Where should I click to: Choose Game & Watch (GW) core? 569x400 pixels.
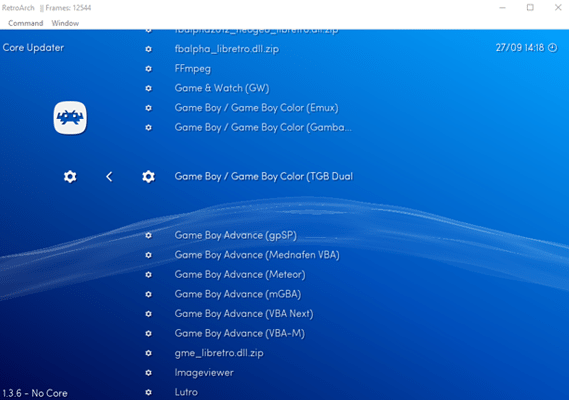click(x=222, y=88)
